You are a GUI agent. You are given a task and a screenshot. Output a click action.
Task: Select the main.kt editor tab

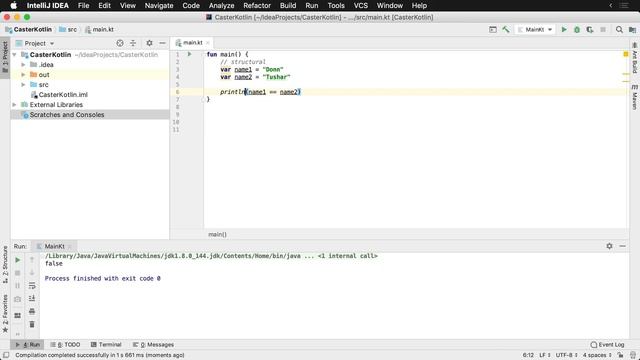[192, 42]
